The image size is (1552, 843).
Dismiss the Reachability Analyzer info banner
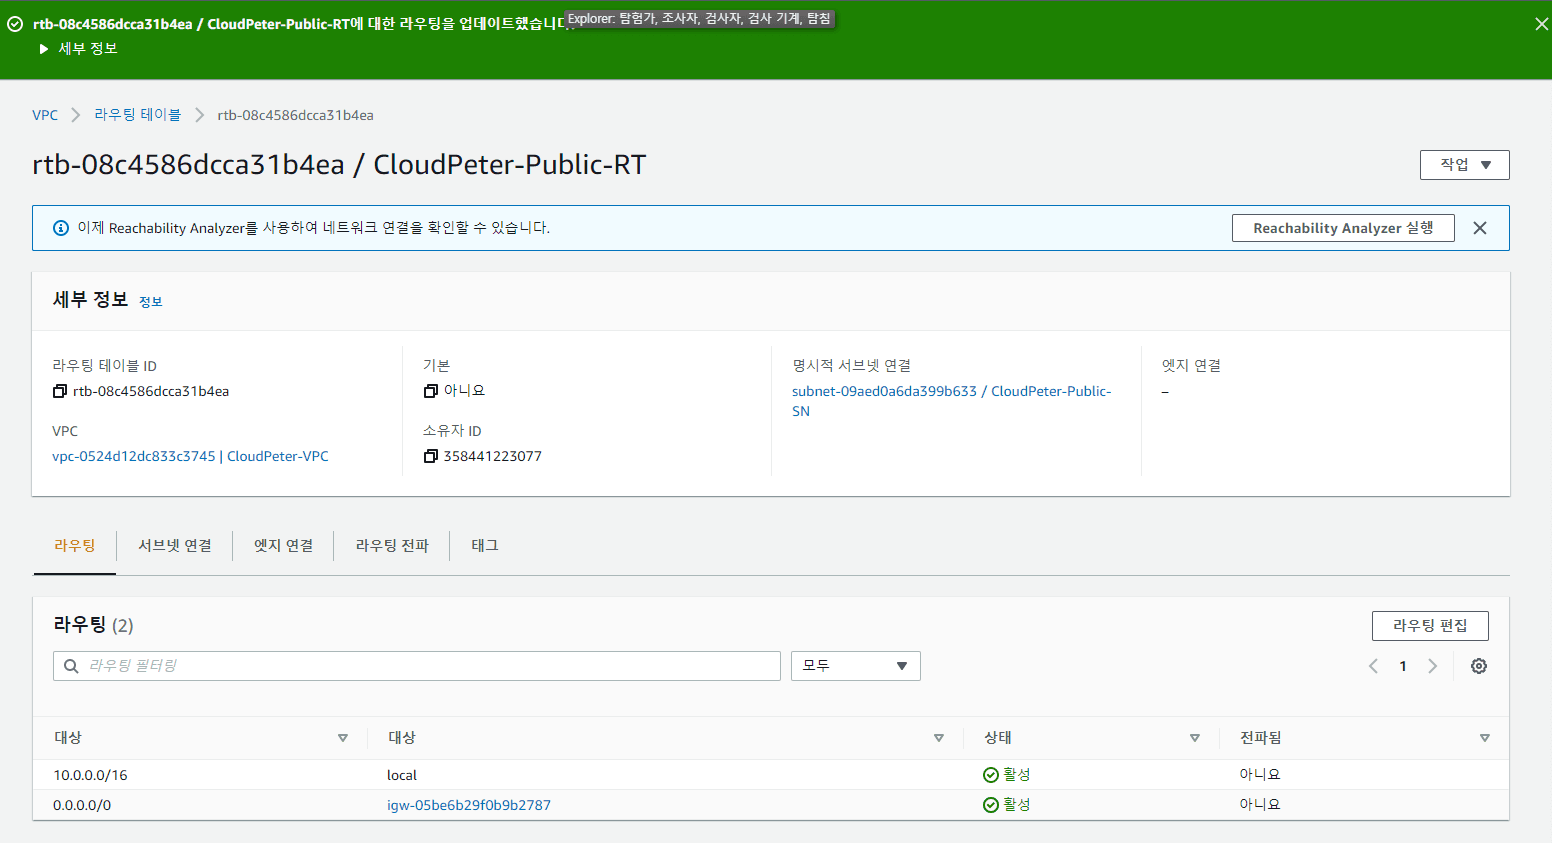tap(1479, 228)
